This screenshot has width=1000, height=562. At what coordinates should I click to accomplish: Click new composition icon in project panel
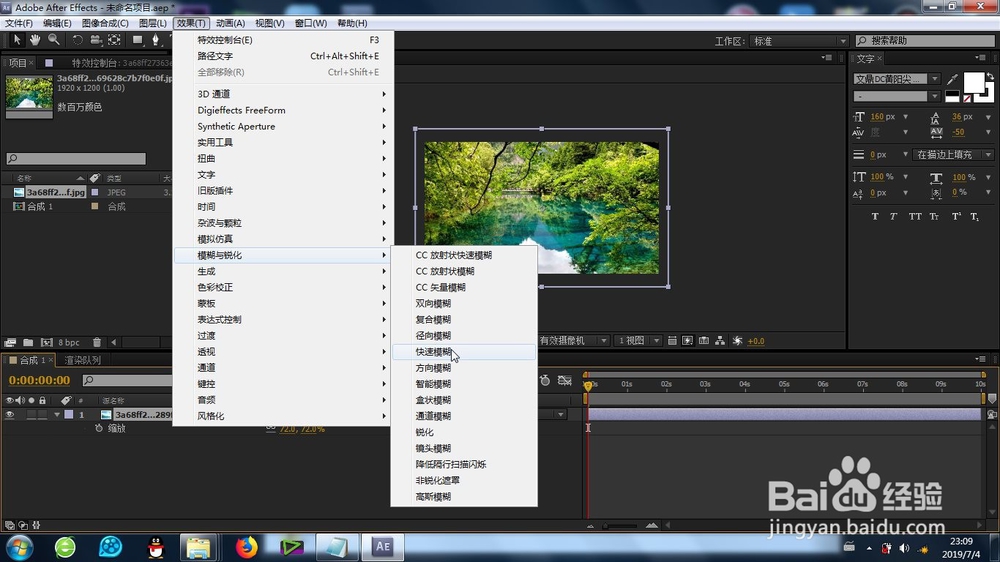[x=47, y=343]
